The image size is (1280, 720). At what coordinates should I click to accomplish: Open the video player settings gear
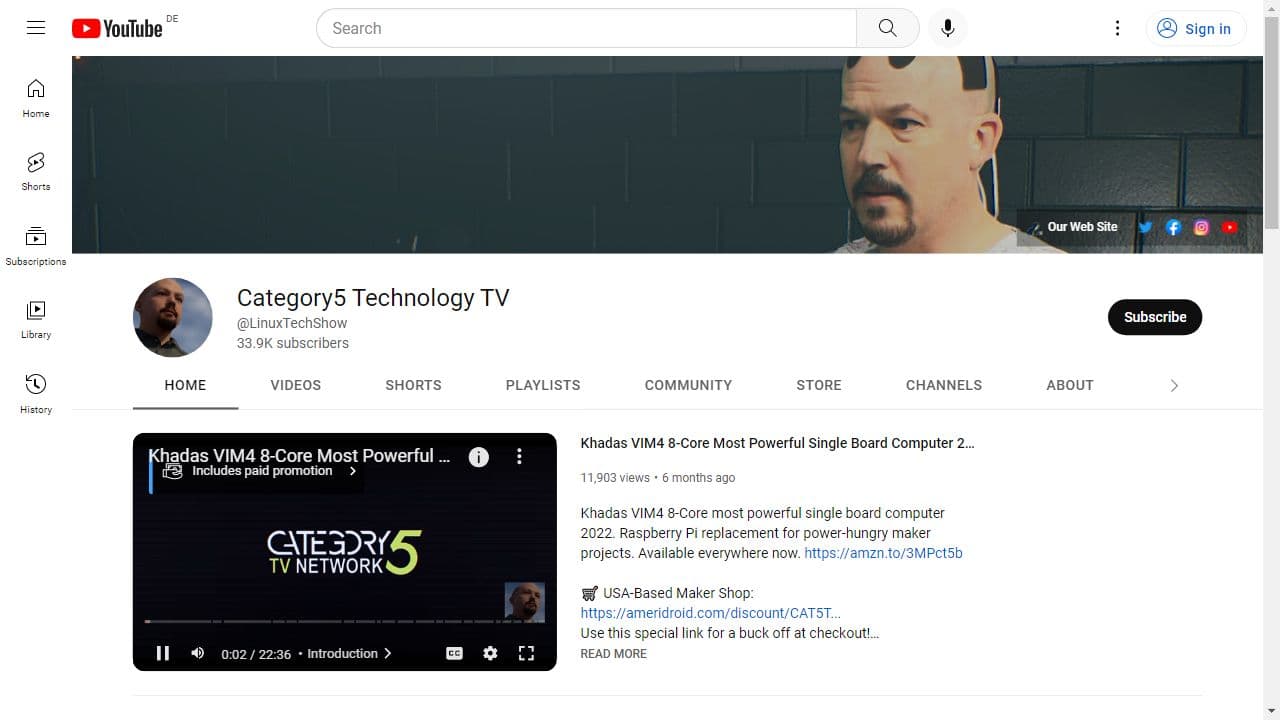click(490, 653)
